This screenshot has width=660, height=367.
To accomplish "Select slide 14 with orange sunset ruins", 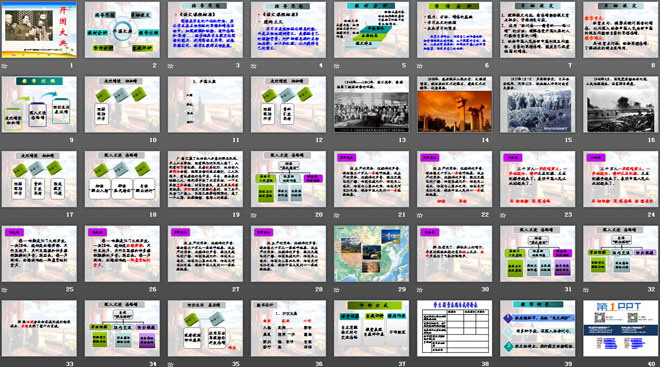I will point(455,104).
